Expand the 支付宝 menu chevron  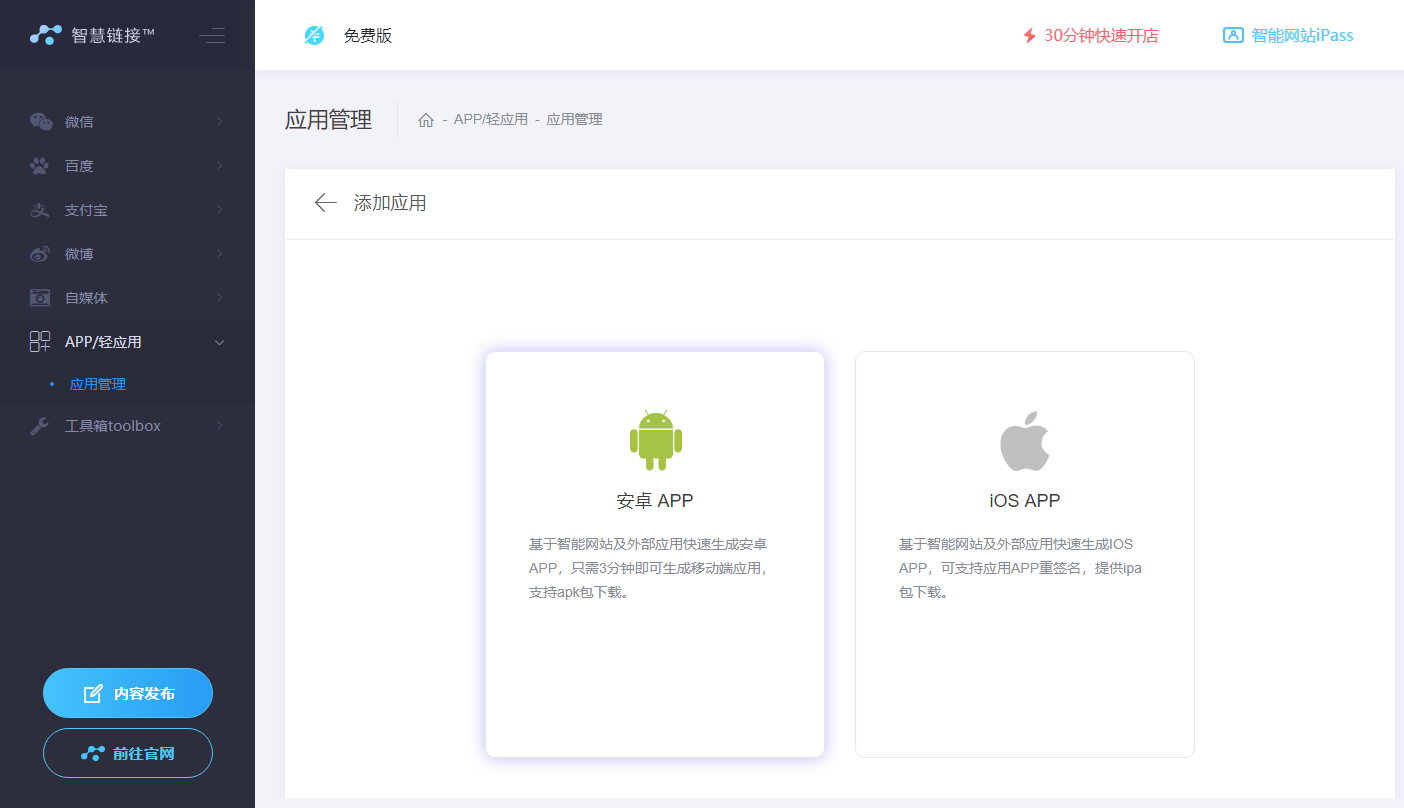[219, 210]
